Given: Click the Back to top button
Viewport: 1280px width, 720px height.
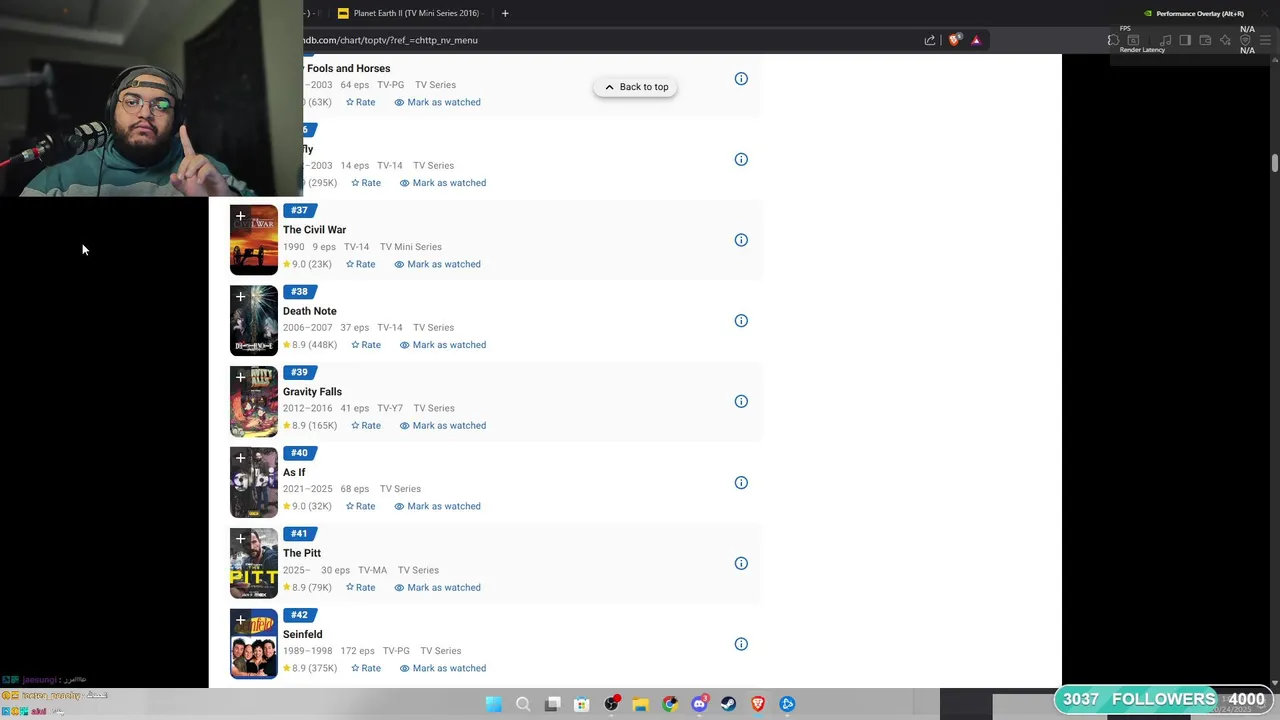Looking at the screenshot, I should [x=636, y=87].
